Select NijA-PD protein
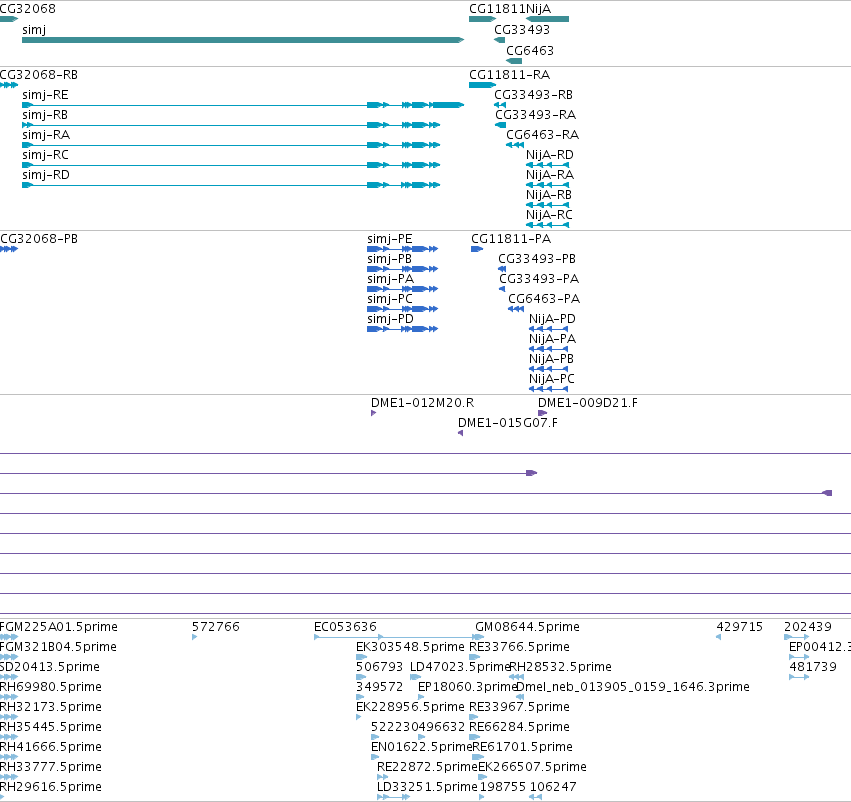The height and width of the screenshot is (802, 851). [548, 329]
